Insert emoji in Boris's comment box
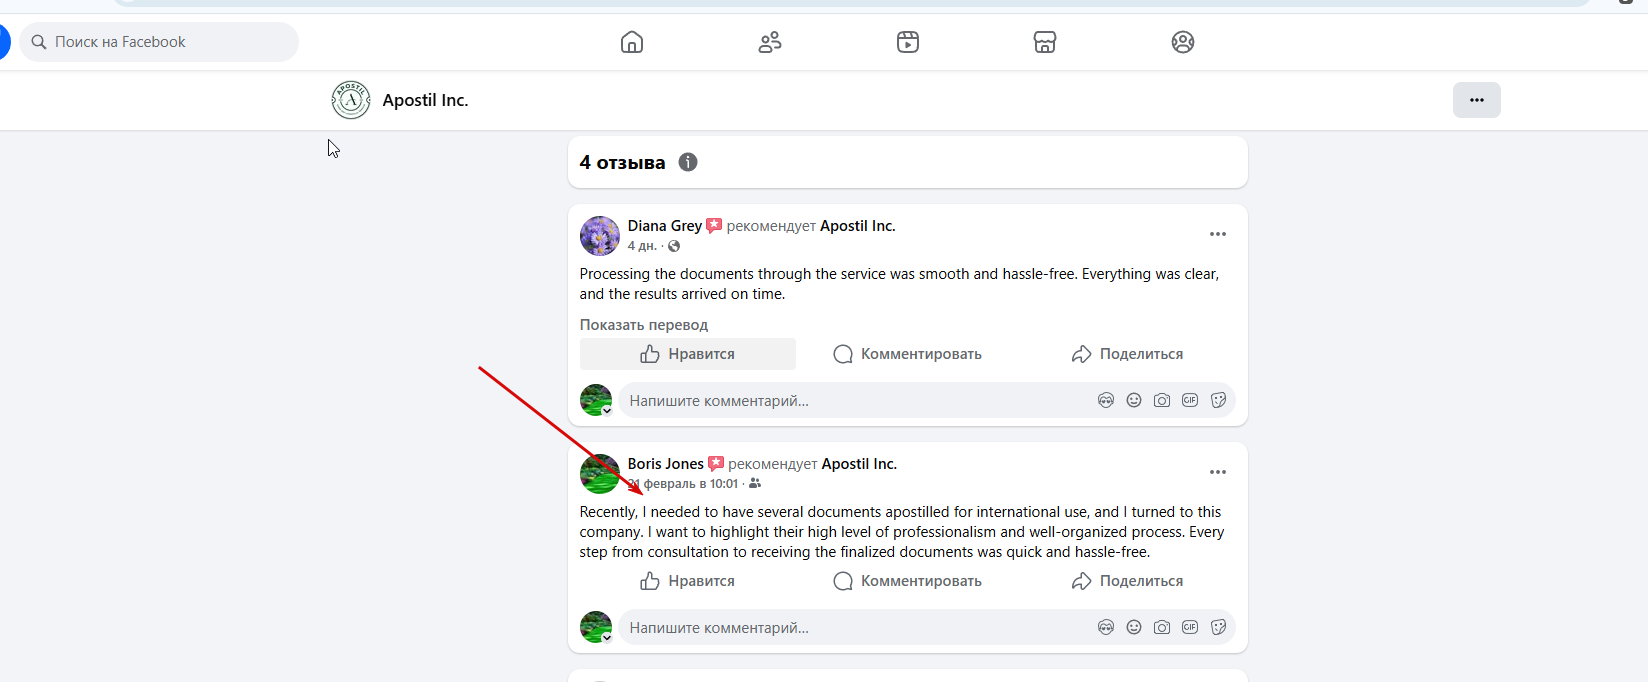The width and height of the screenshot is (1648, 682). (1134, 627)
